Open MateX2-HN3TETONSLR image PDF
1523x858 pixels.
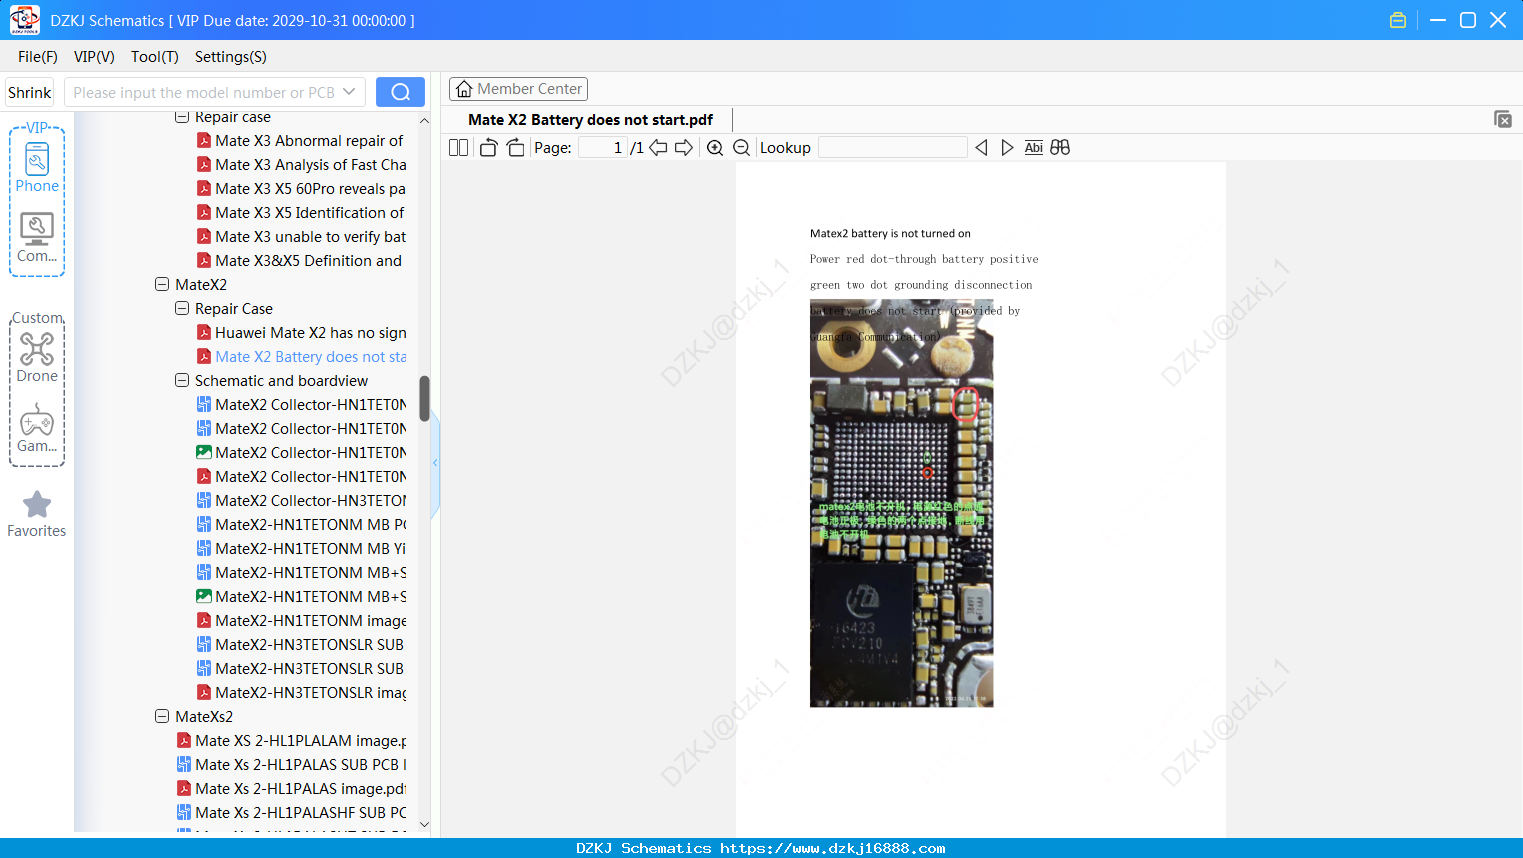(x=301, y=693)
